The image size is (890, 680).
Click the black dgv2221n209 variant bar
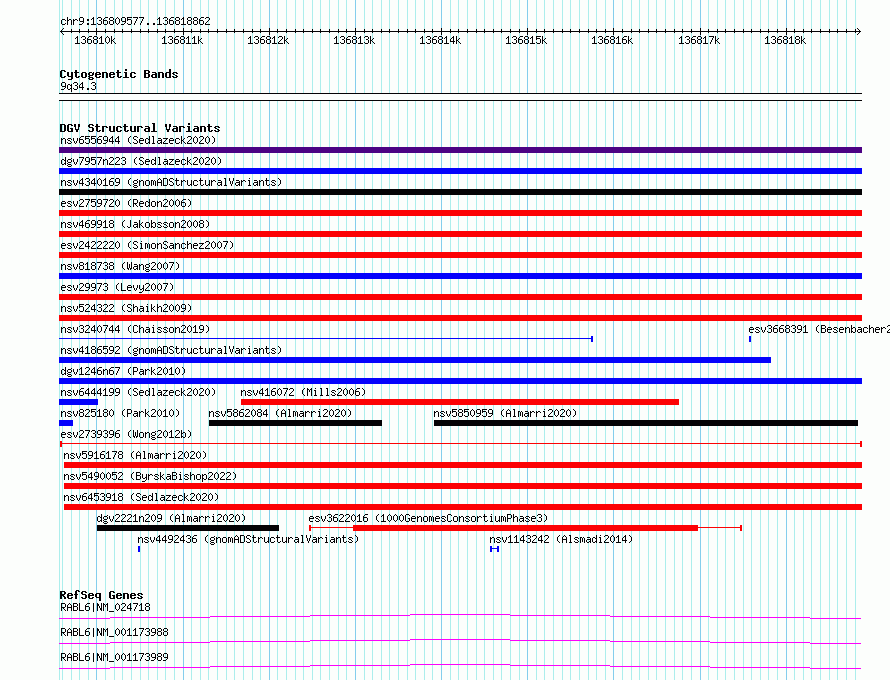point(188,528)
